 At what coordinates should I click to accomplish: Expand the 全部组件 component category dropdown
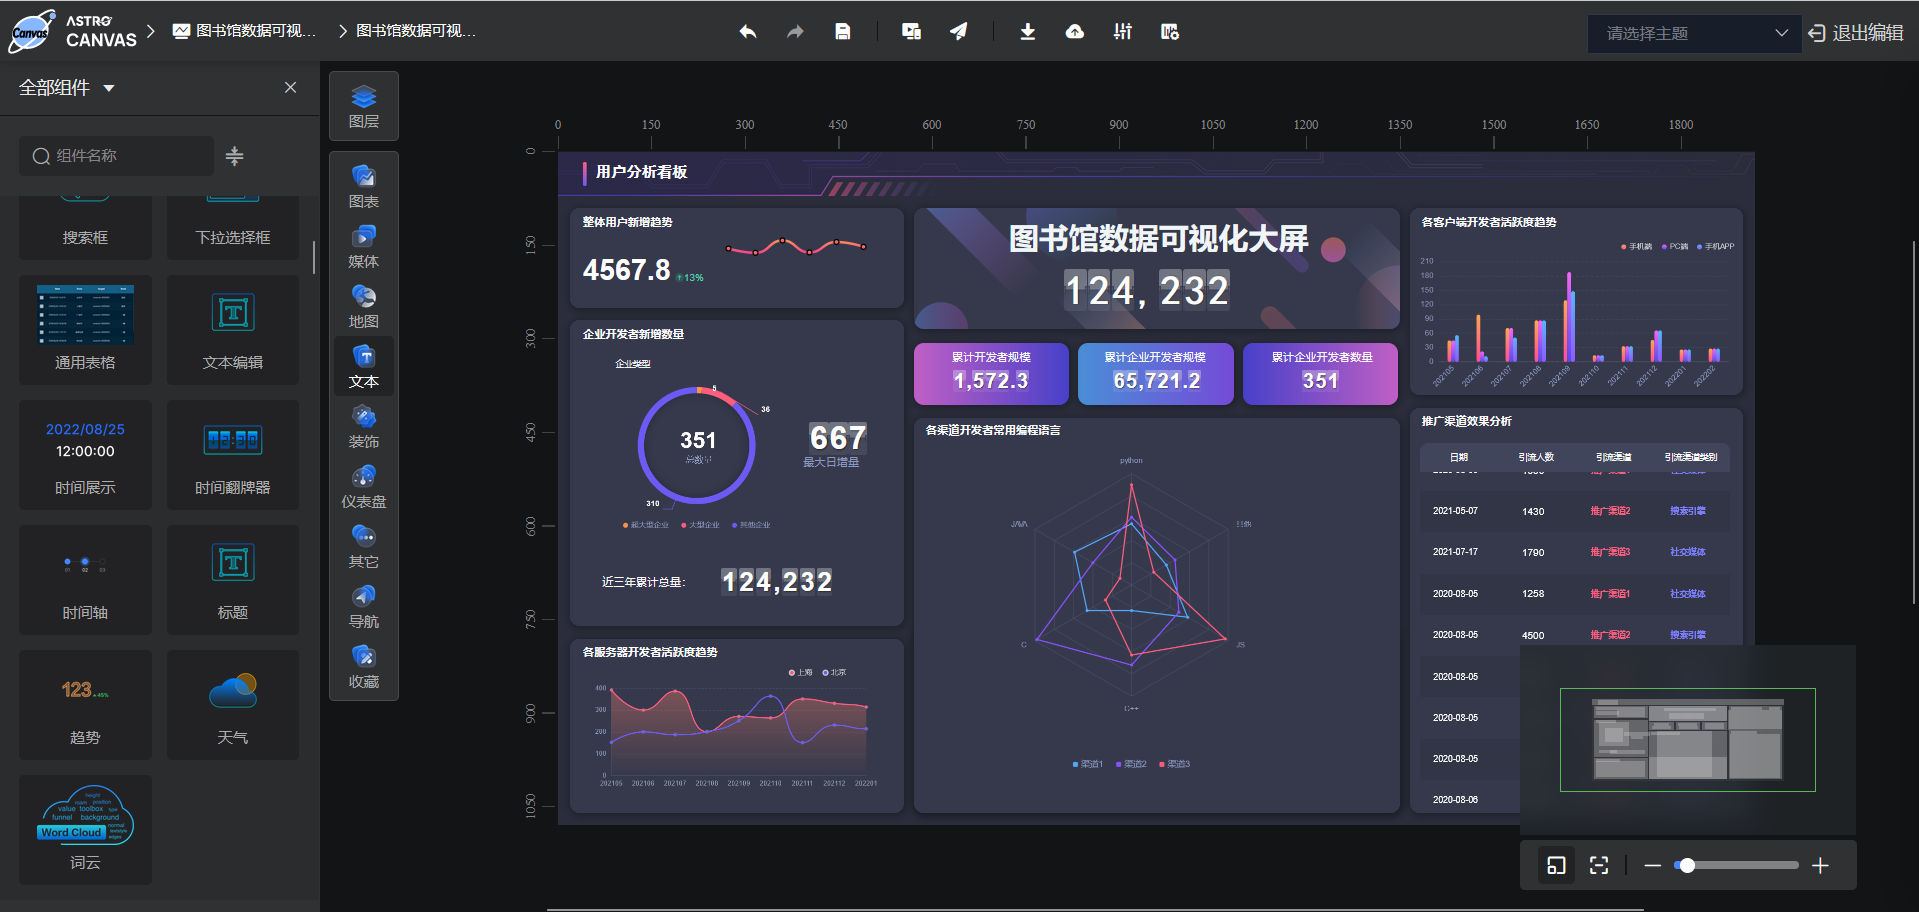pos(65,87)
